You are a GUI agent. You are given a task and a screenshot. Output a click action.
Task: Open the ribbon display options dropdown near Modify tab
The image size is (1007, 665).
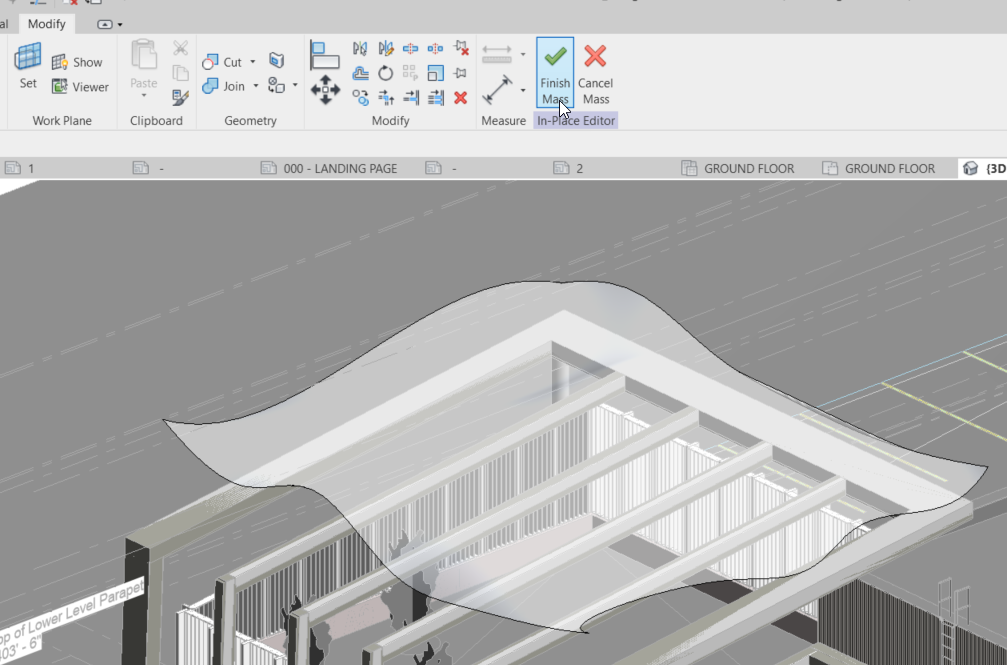pyautogui.click(x=109, y=24)
